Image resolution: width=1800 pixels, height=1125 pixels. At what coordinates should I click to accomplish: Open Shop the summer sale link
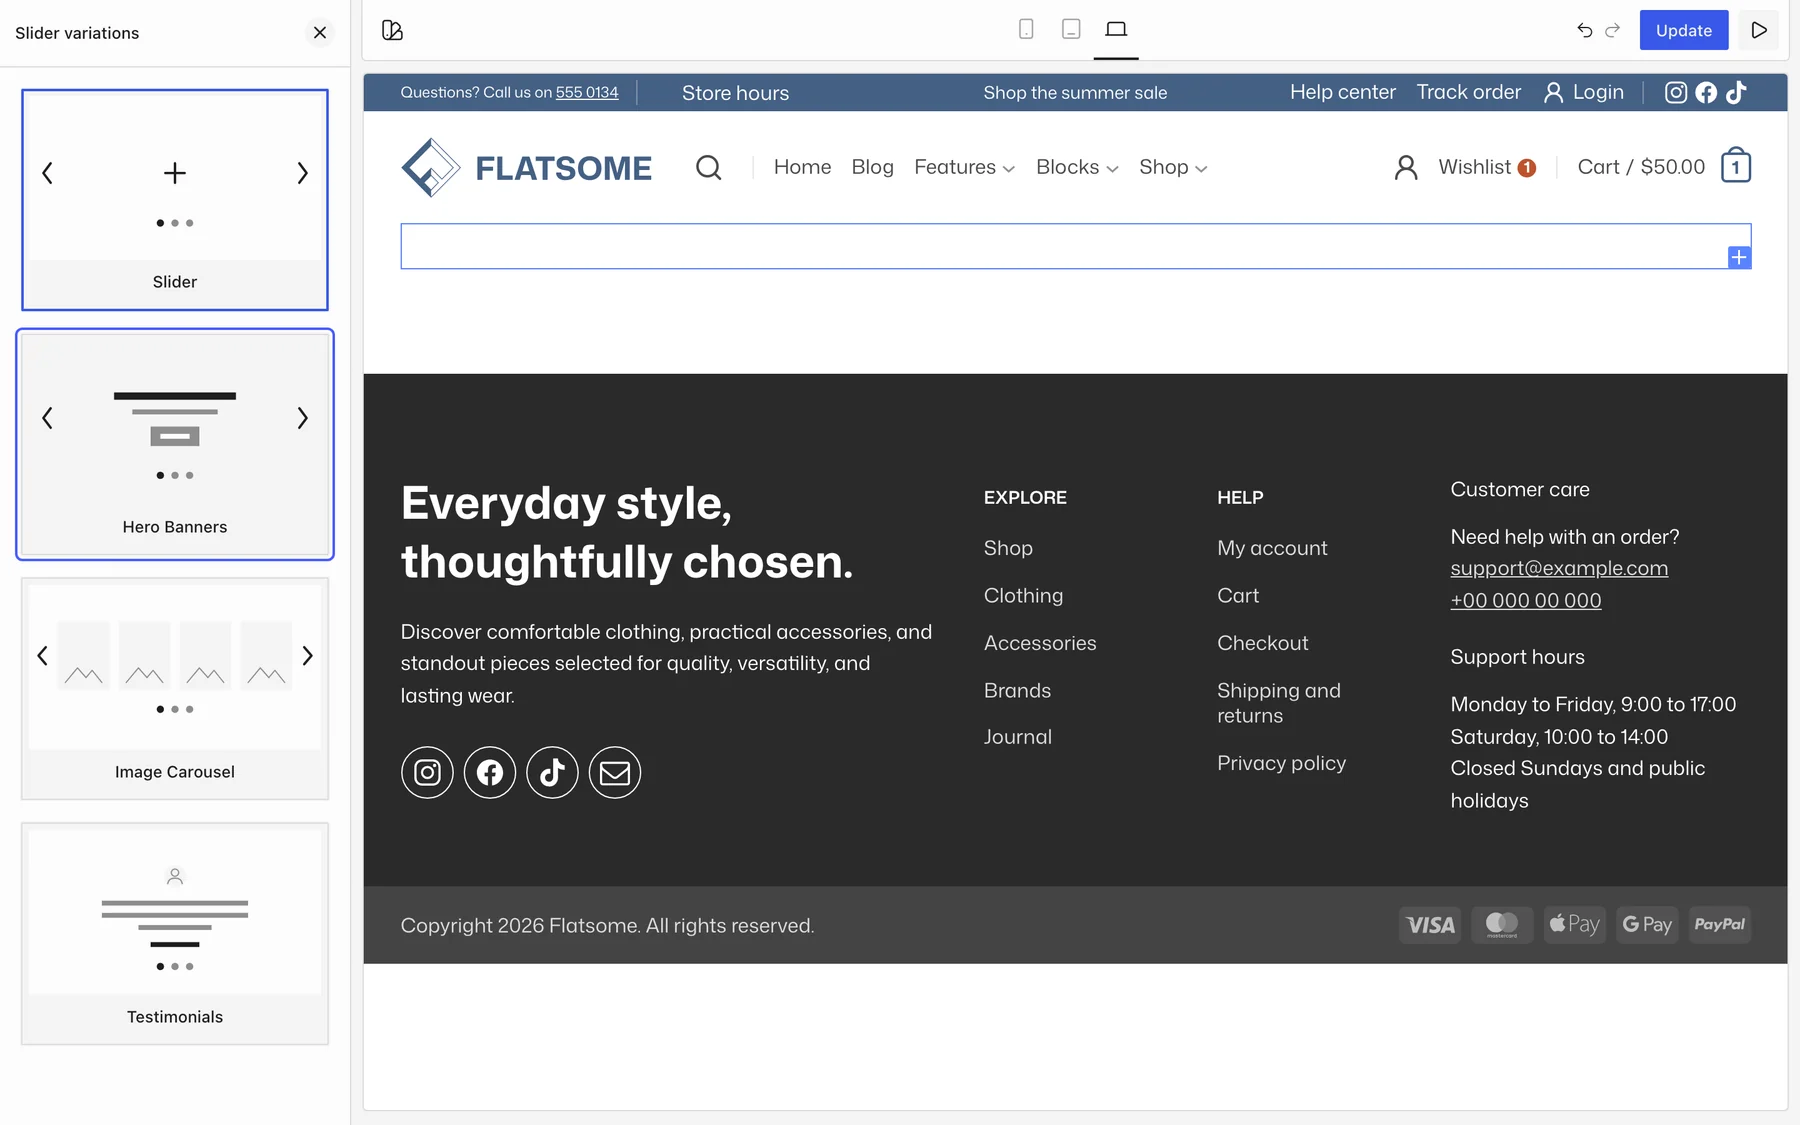1075,93
